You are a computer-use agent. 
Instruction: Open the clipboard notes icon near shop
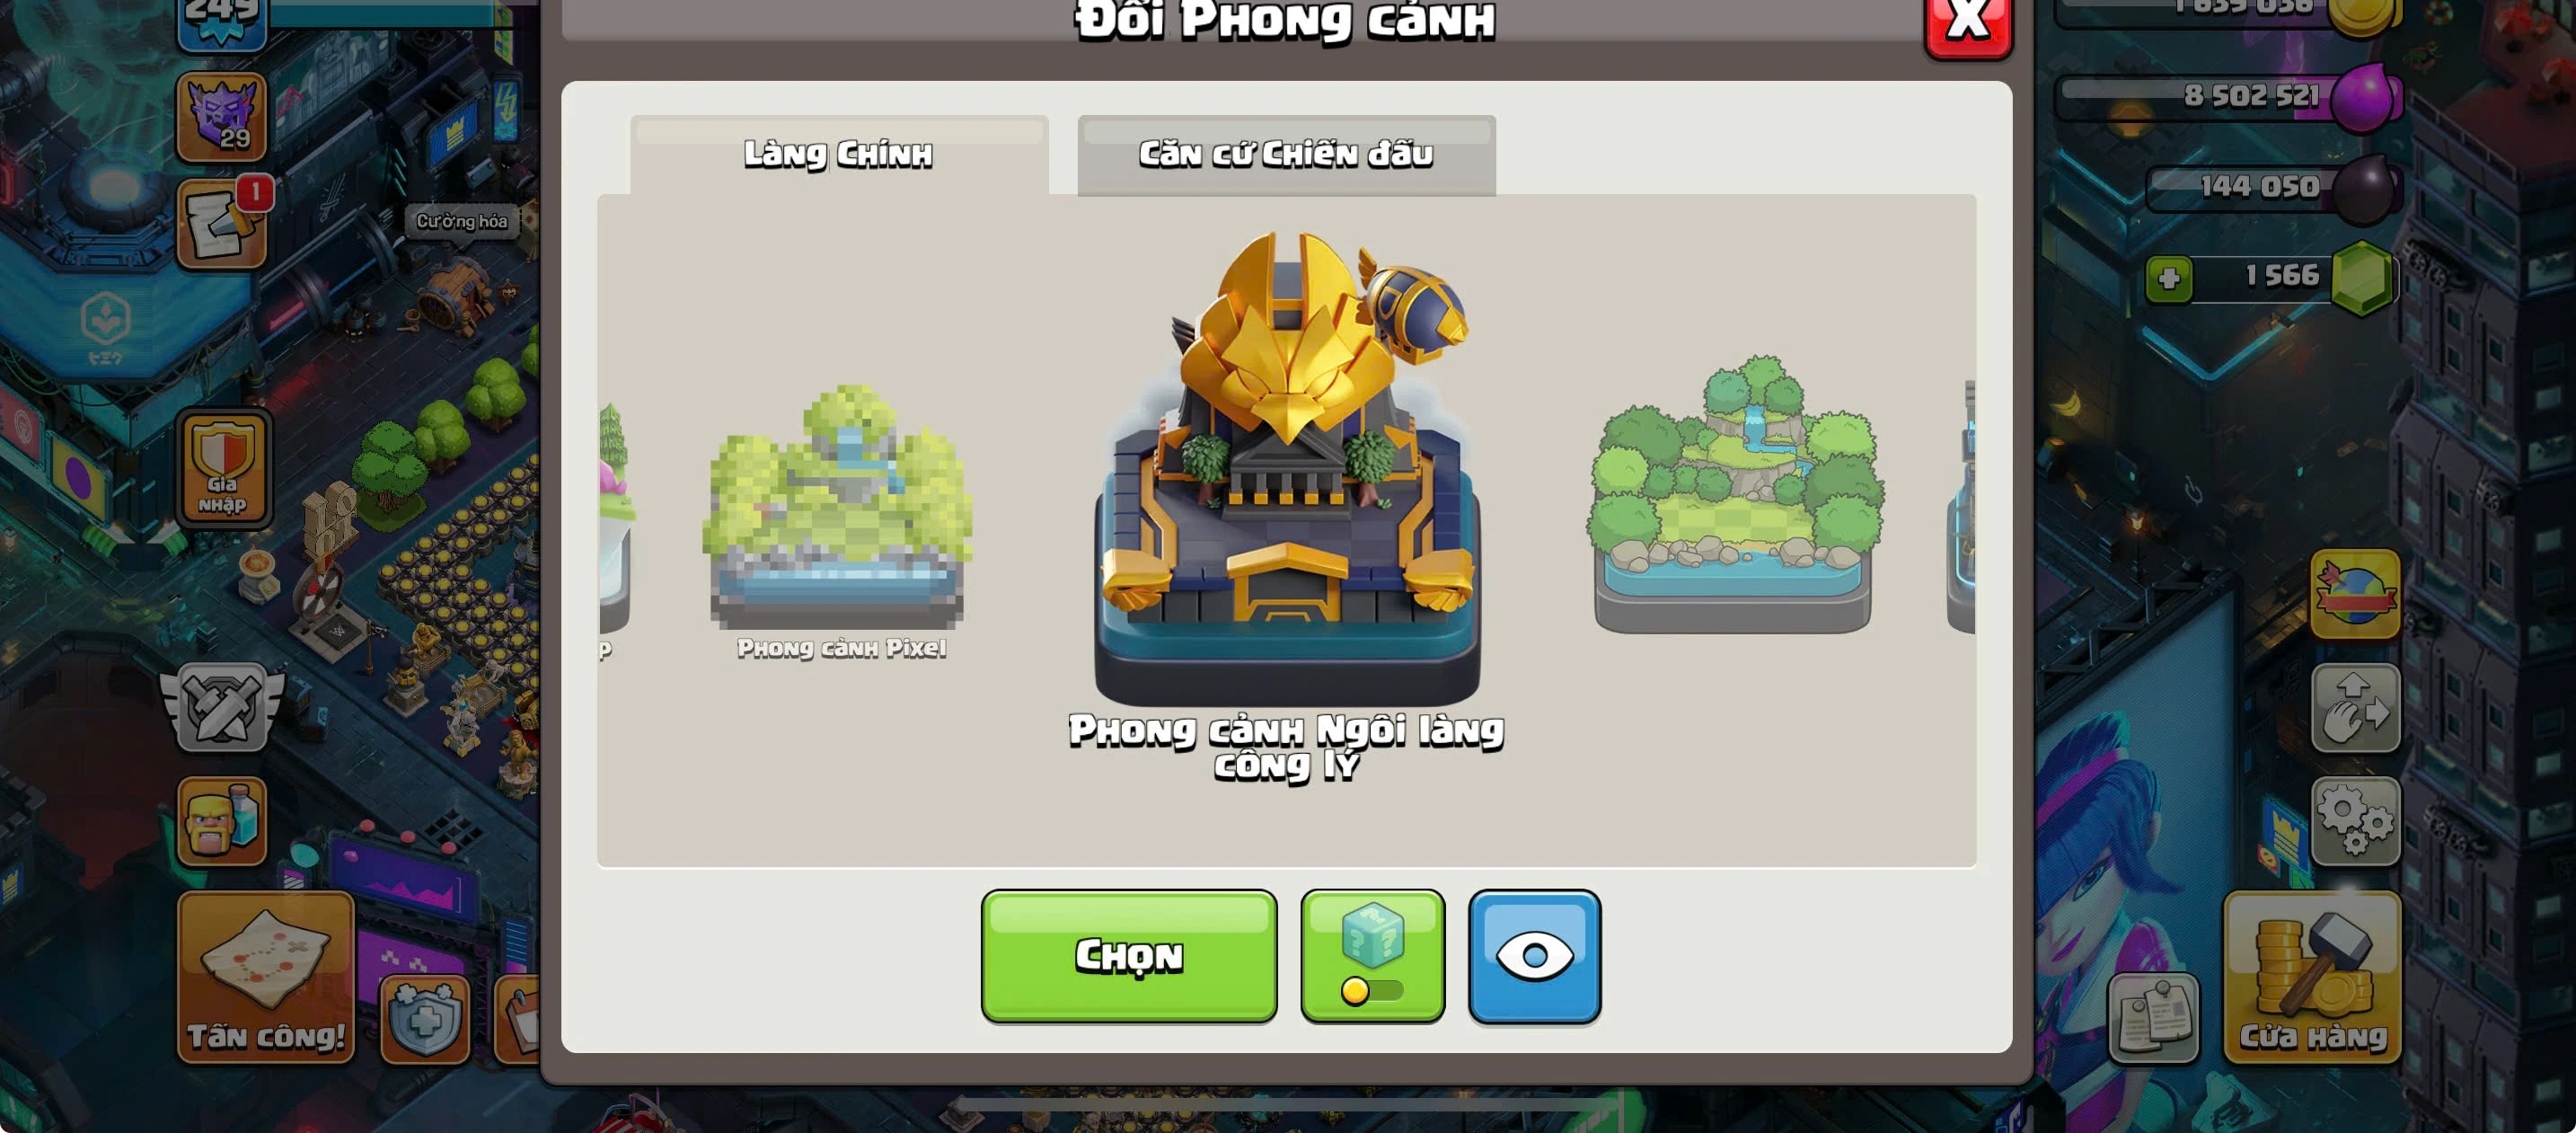coord(2153,1018)
